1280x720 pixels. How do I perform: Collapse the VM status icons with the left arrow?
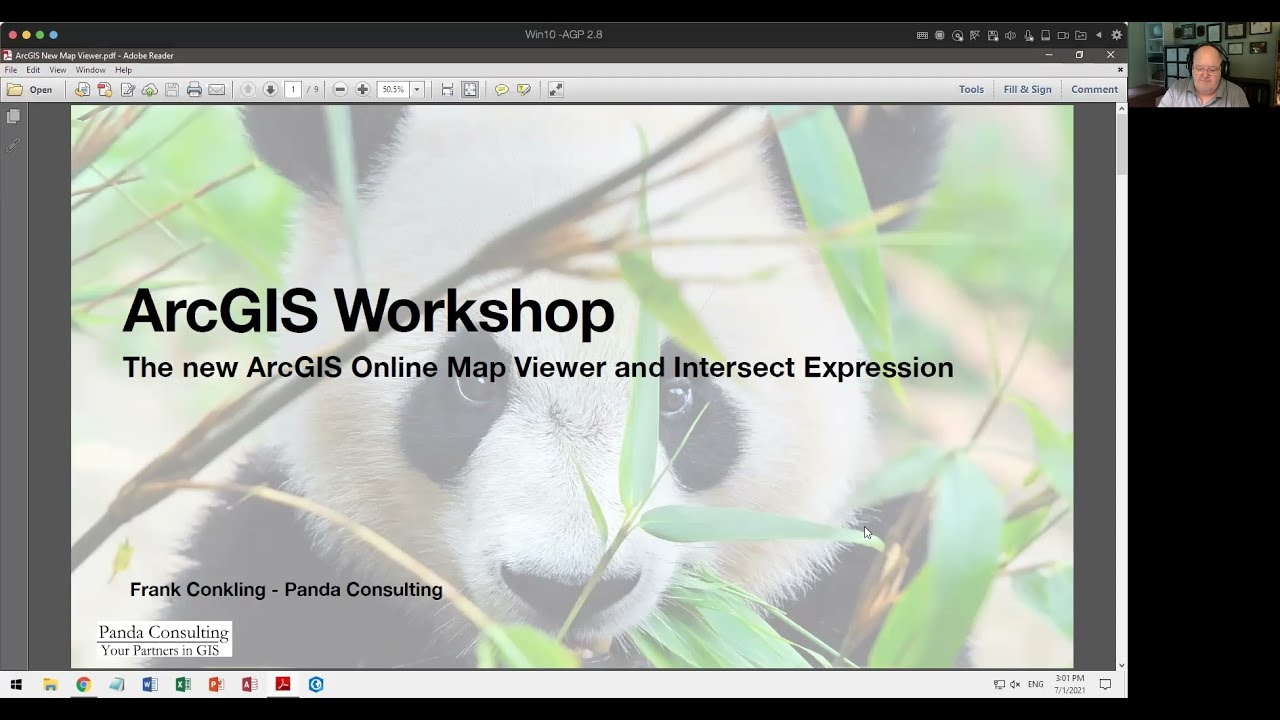[x=1099, y=35]
